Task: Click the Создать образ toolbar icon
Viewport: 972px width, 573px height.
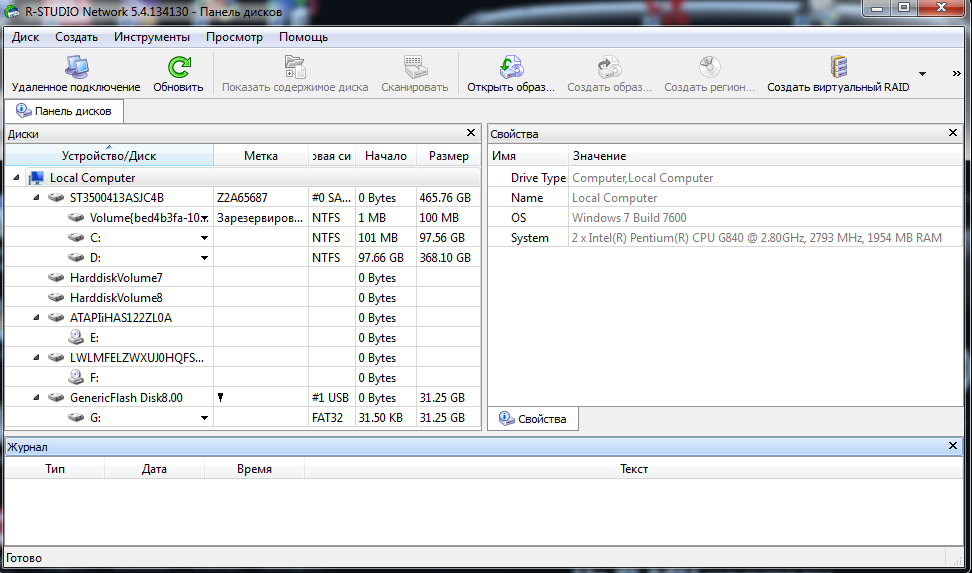Action: pyautogui.click(x=609, y=66)
